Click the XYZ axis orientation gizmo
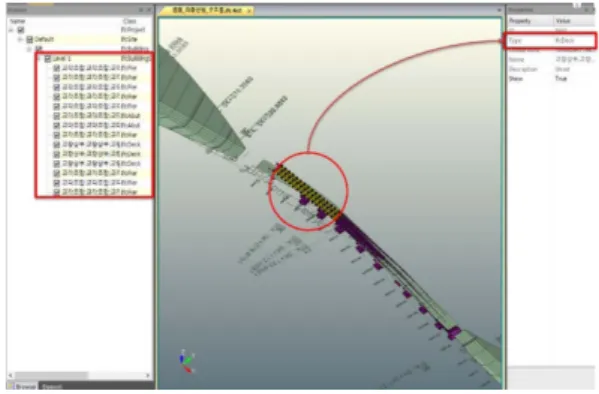 click(186, 361)
